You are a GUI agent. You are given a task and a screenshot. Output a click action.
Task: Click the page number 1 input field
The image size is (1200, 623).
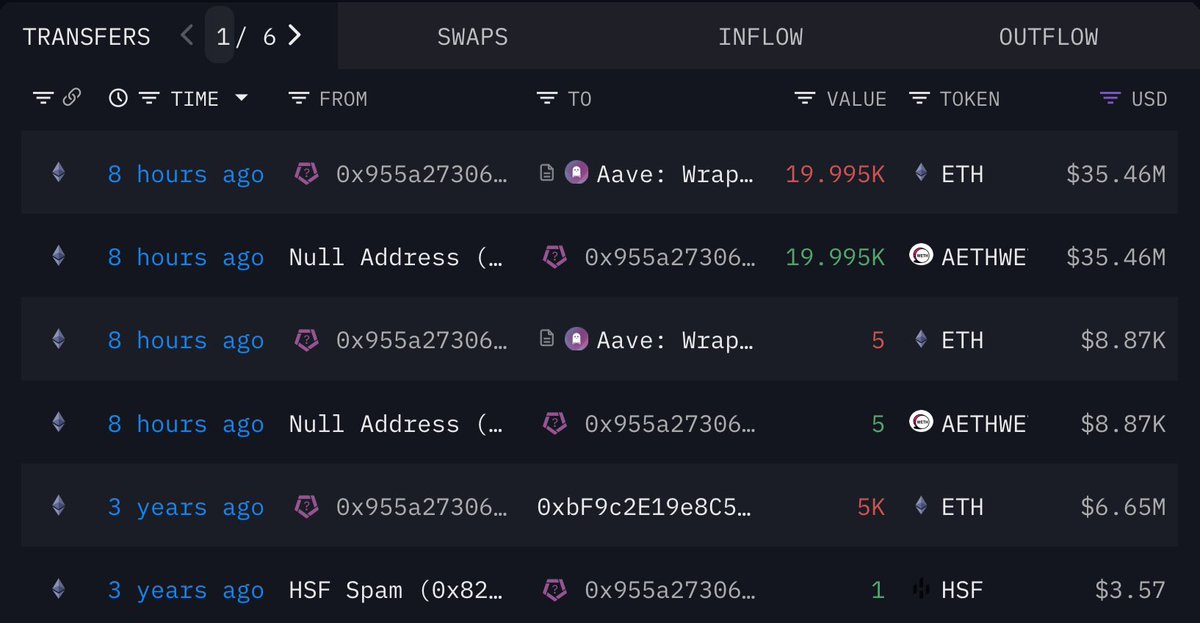221,36
